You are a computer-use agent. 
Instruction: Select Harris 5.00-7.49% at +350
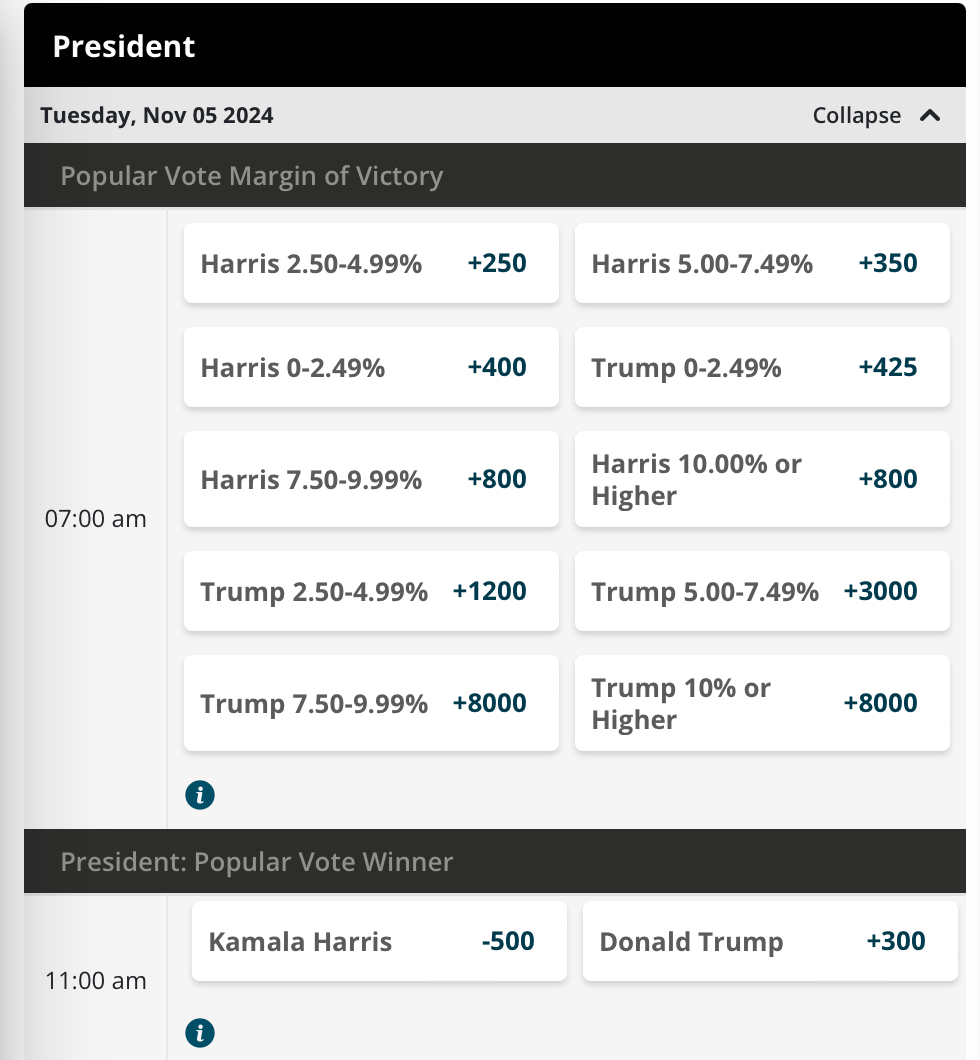(x=762, y=263)
